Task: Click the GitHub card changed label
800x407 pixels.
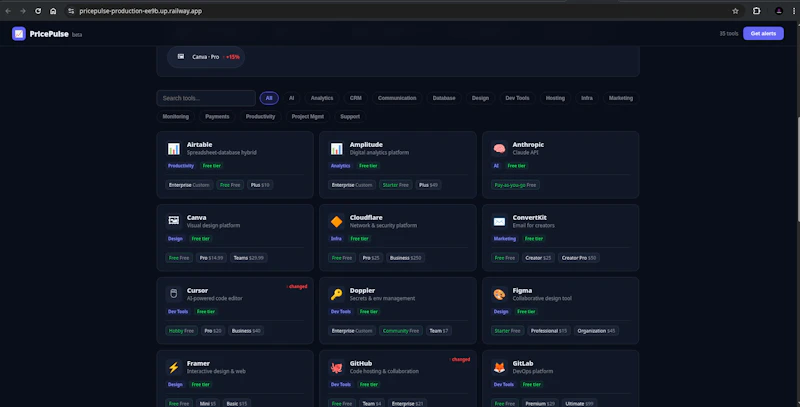Action: click(460, 360)
